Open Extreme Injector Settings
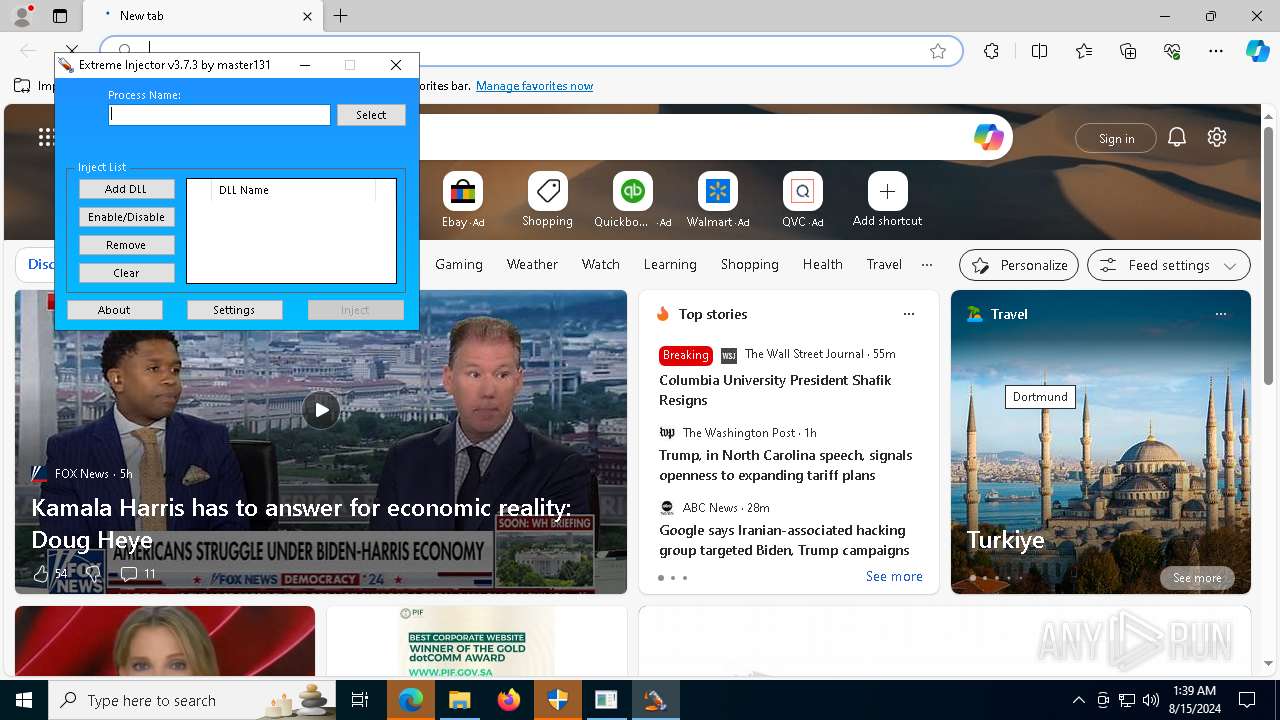1280x720 pixels. coord(234,310)
